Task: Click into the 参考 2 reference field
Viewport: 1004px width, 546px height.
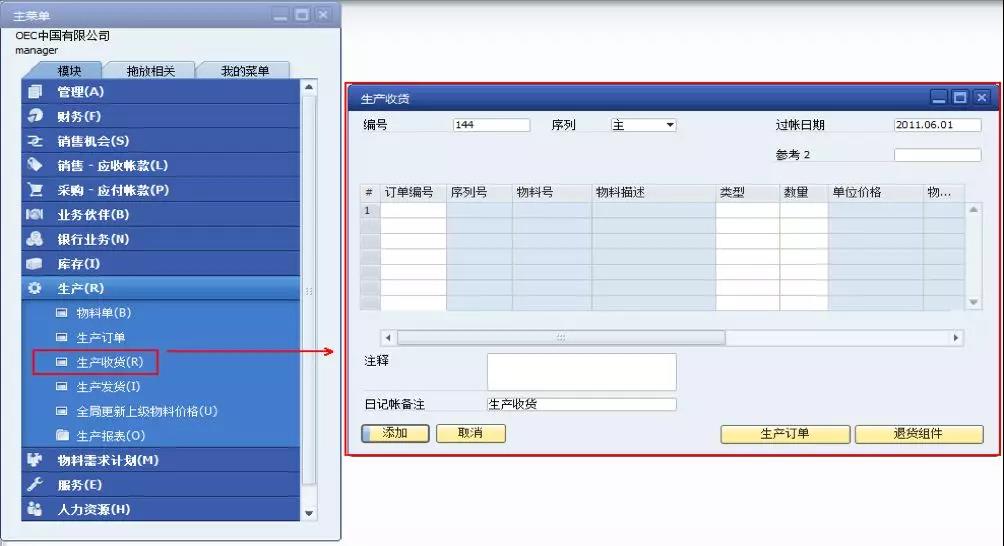Action: click(937, 155)
